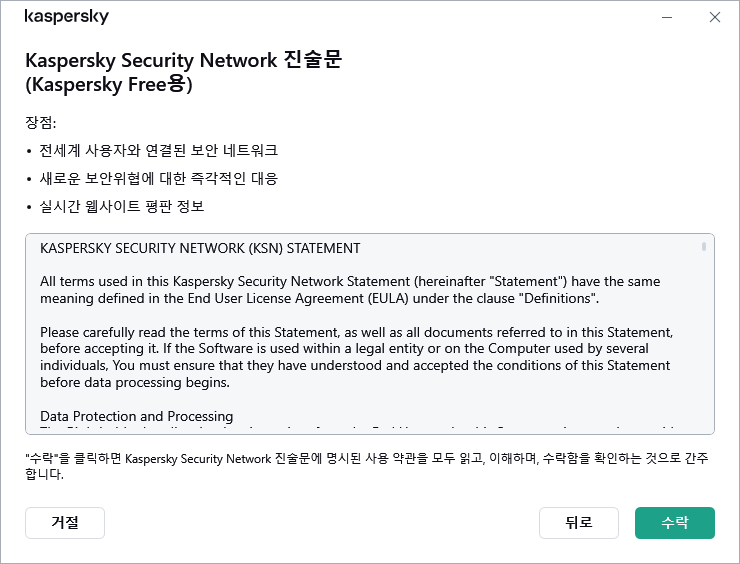Viewport: 740px width, 564px height.
Task: Click the 'Please carefully read the terms' paragraph
Action: [x=355, y=357]
